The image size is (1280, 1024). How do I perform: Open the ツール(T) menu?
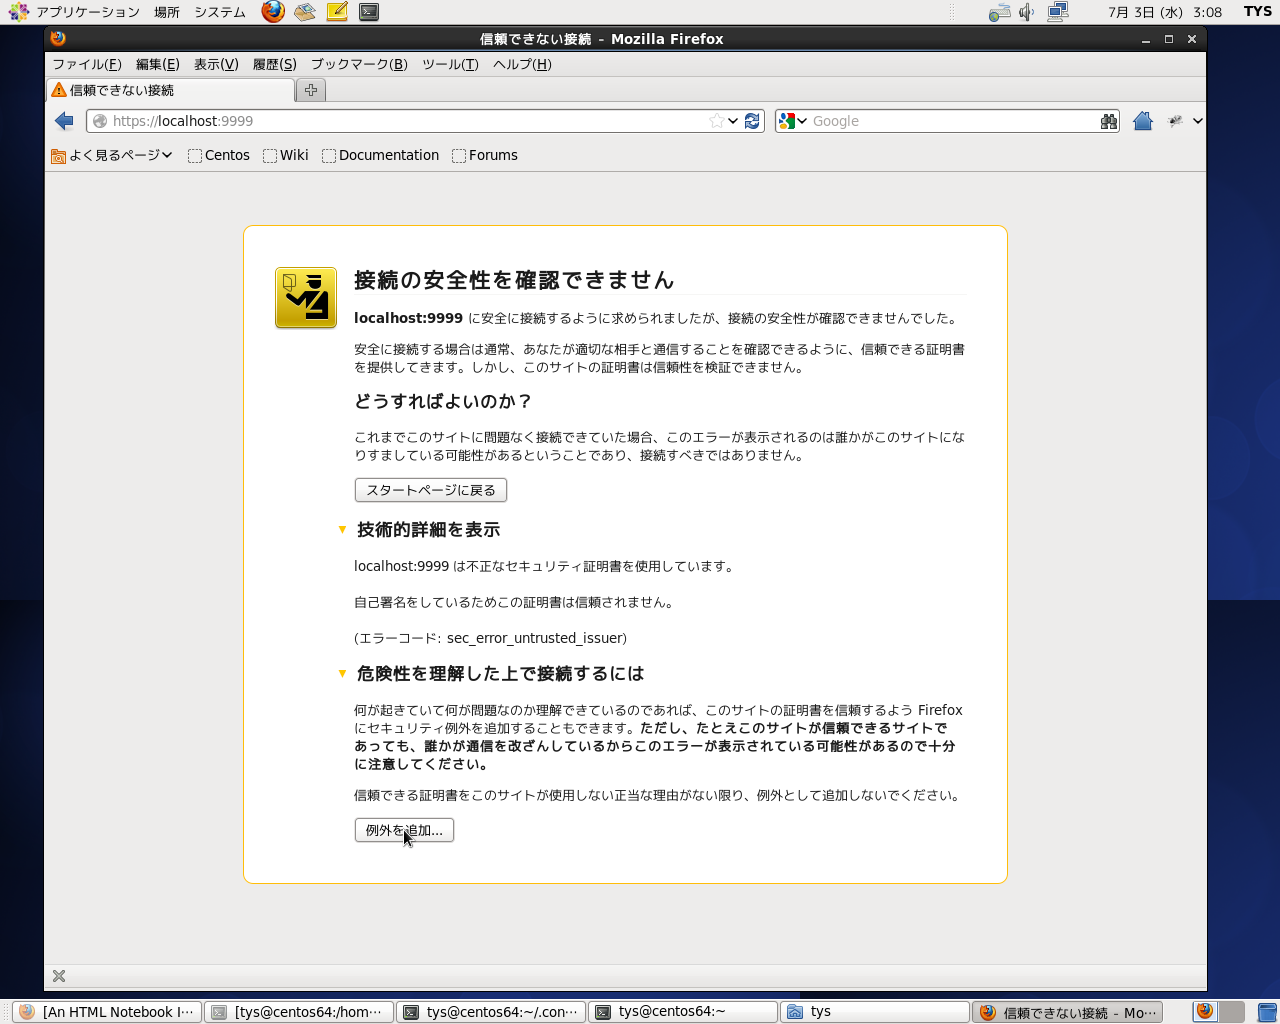coord(449,64)
